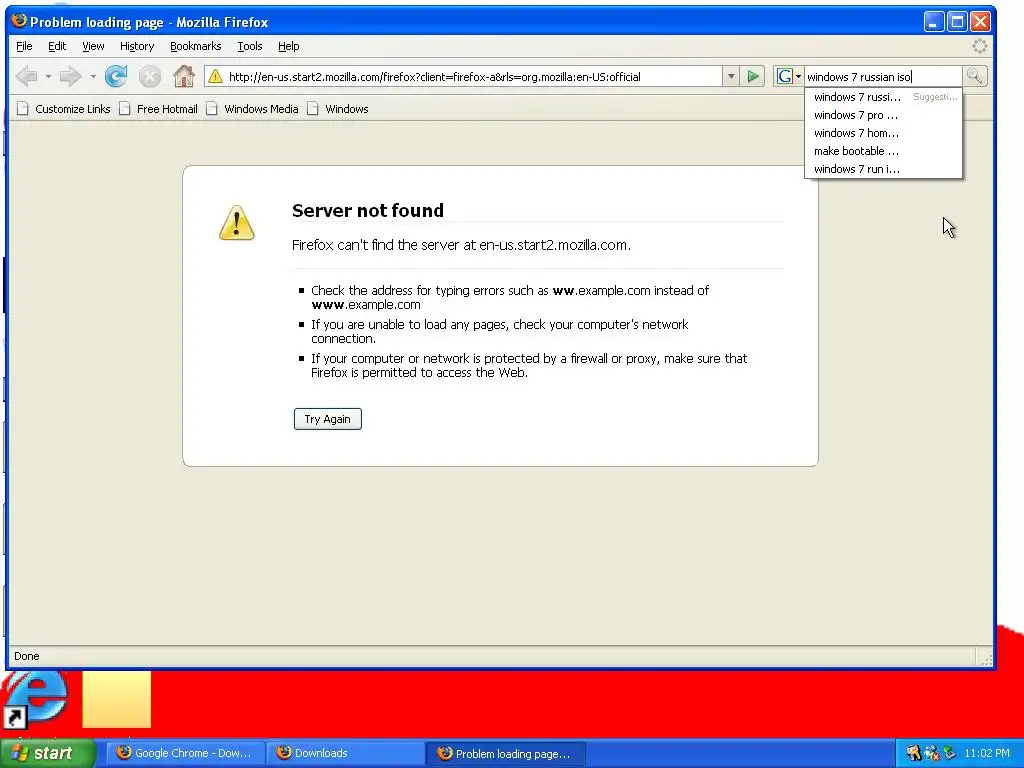Viewport: 1024px width, 768px height.
Task: Click the yellow warning triangle on the error page
Action: [236, 223]
